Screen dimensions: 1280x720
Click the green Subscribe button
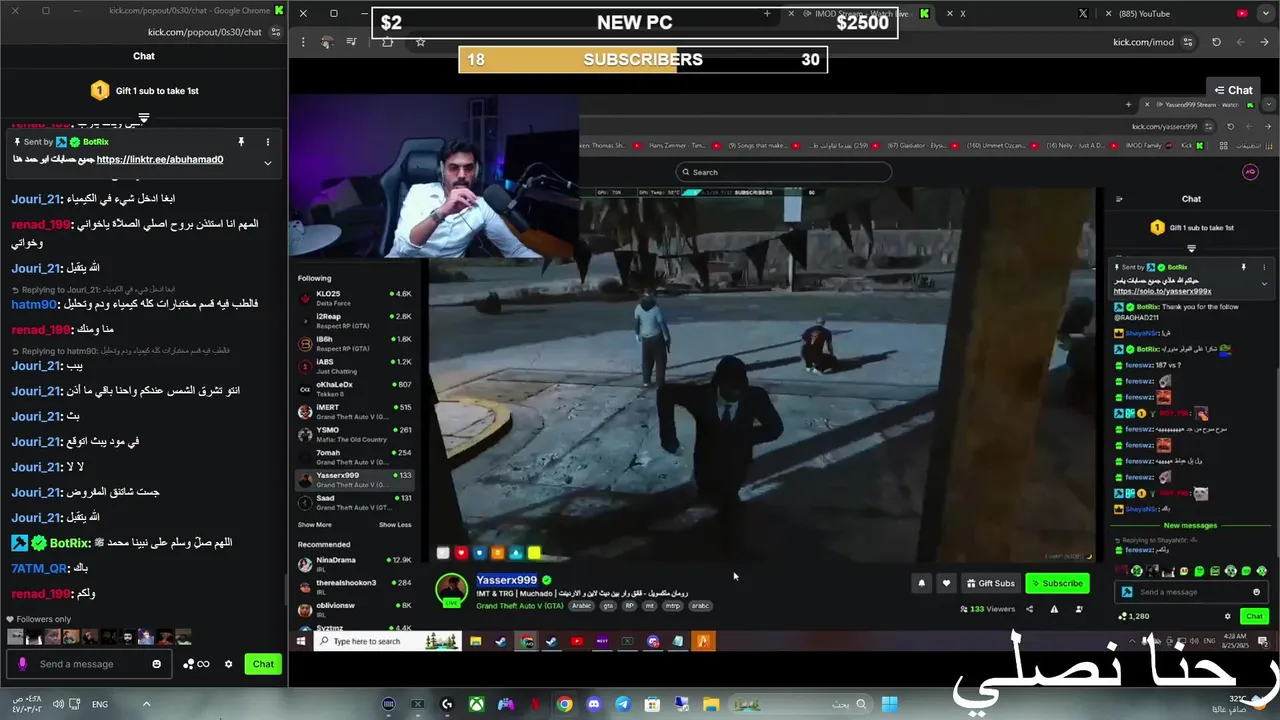(x=1057, y=583)
